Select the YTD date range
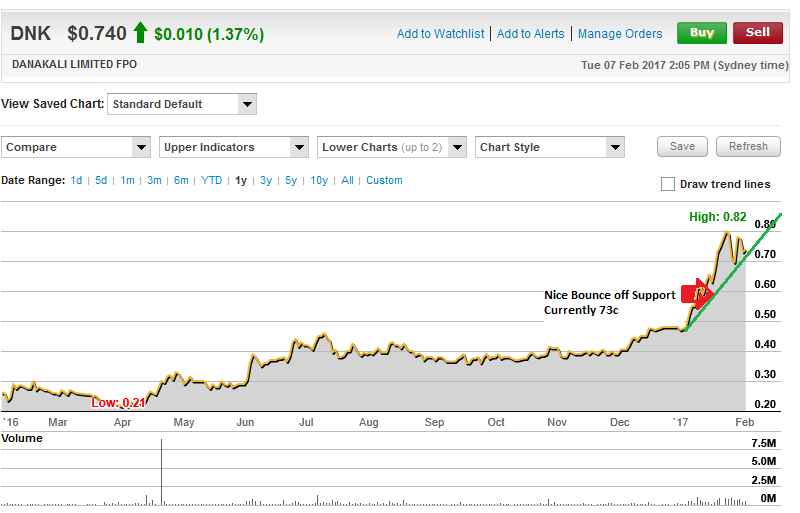This screenshot has width=800, height=513. point(211,180)
